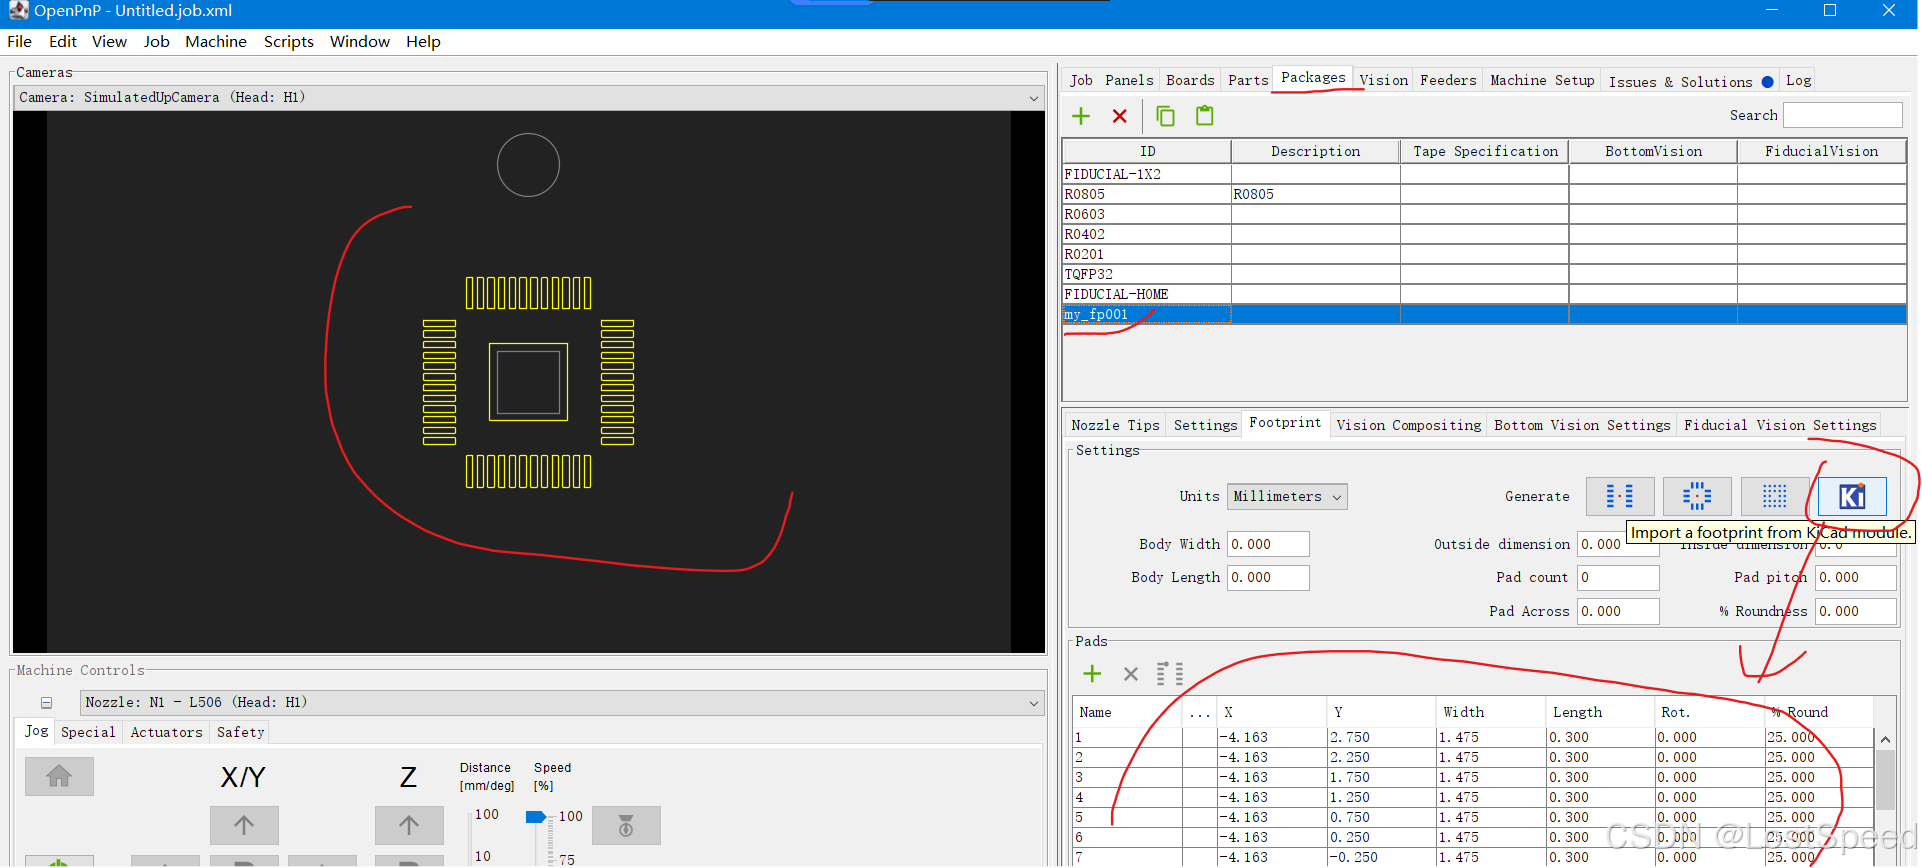Generate a dual-row pad footprint
The width and height of the screenshot is (1922, 868).
(x=1620, y=496)
